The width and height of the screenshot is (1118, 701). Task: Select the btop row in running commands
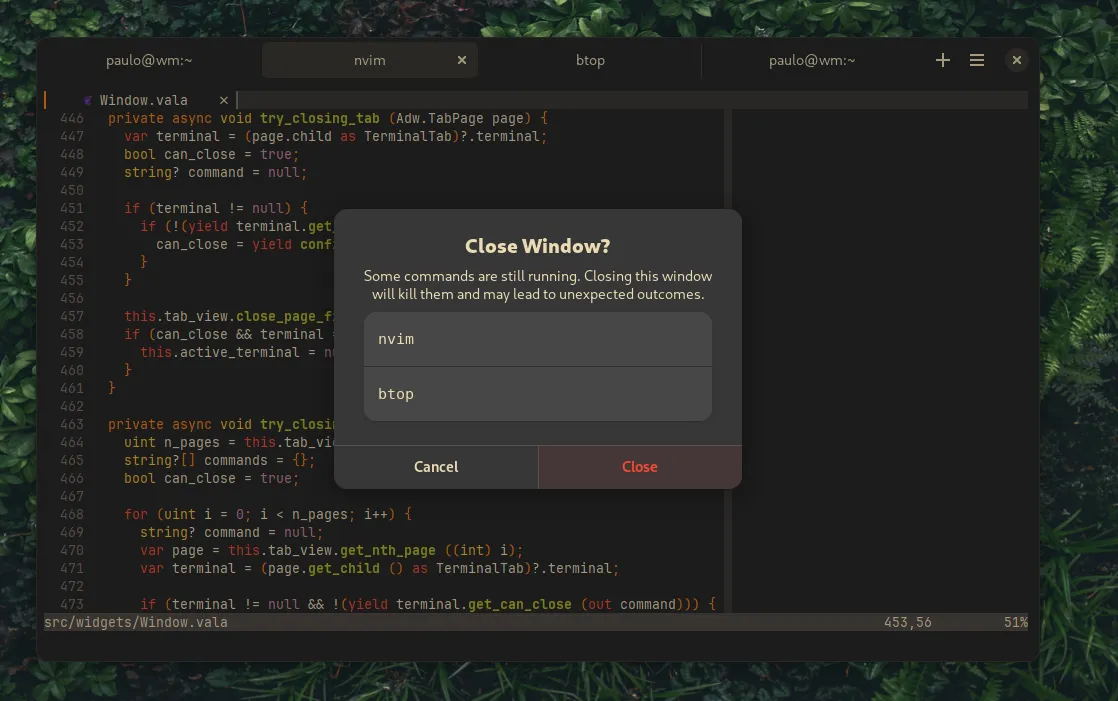pyautogui.click(x=537, y=394)
